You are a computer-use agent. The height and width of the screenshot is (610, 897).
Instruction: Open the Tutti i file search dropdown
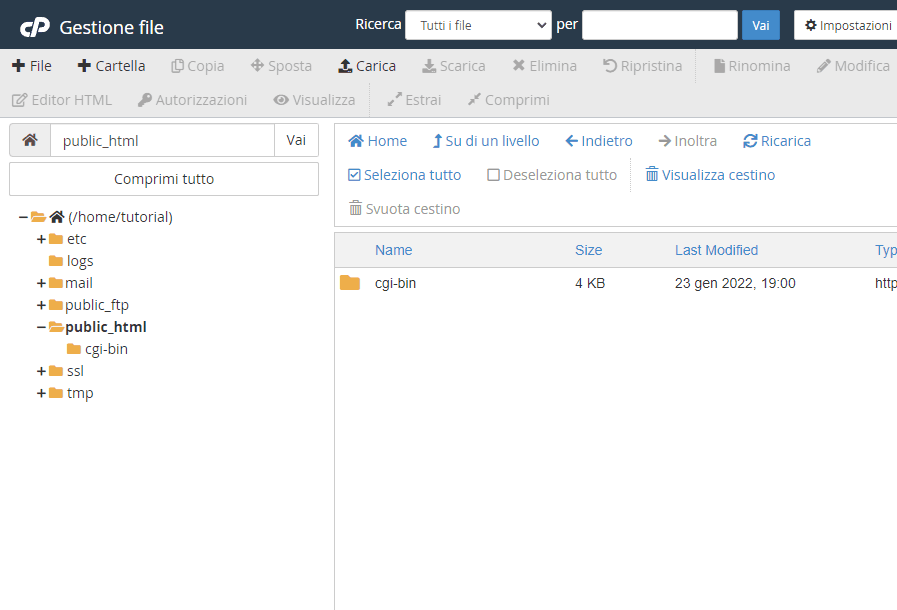(478, 25)
